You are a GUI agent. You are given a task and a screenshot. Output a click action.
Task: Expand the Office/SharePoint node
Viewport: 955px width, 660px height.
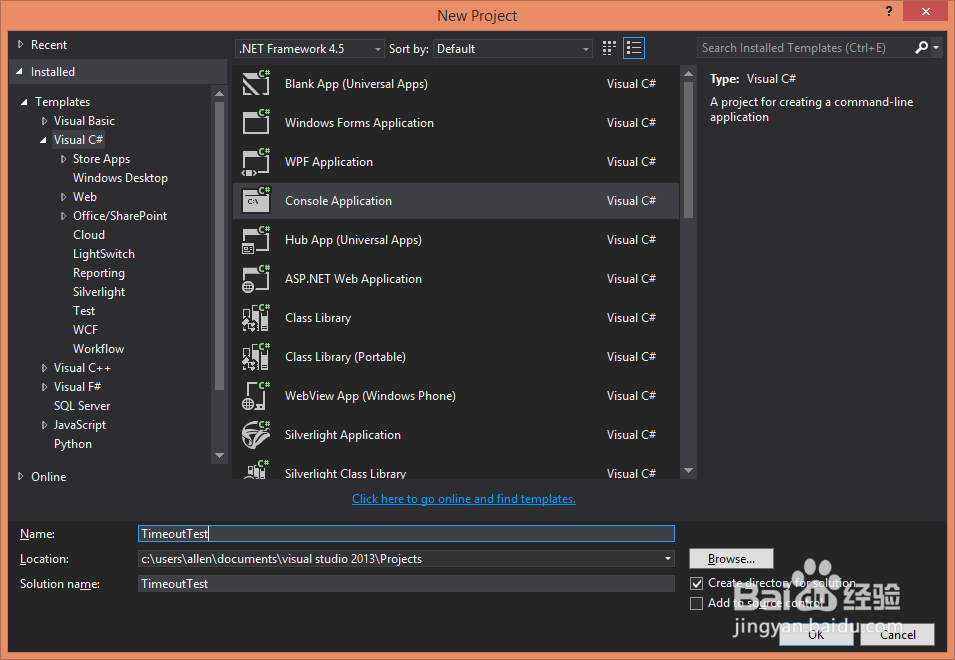tap(63, 216)
